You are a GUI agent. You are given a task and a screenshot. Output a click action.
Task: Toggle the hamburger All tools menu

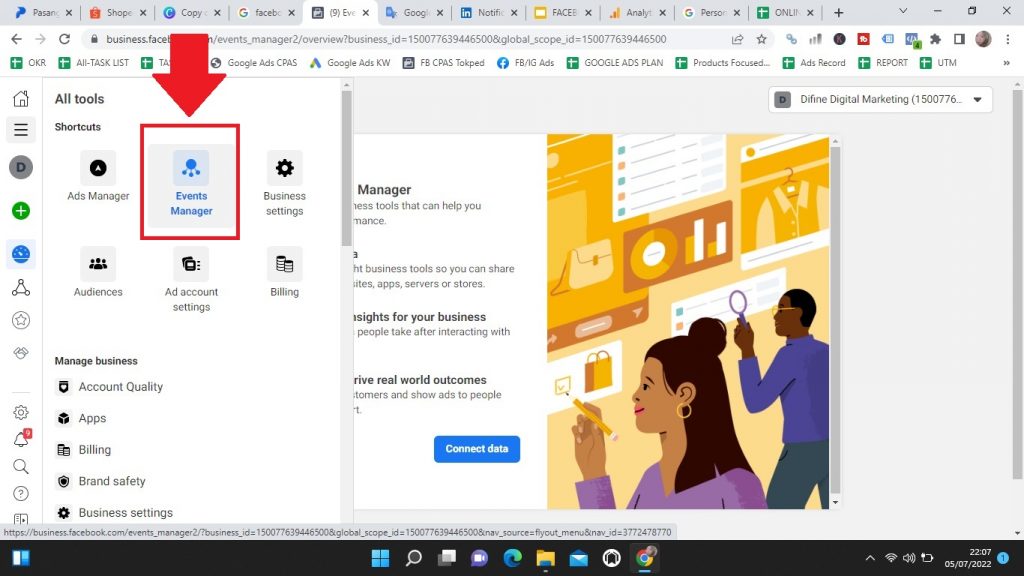point(20,130)
